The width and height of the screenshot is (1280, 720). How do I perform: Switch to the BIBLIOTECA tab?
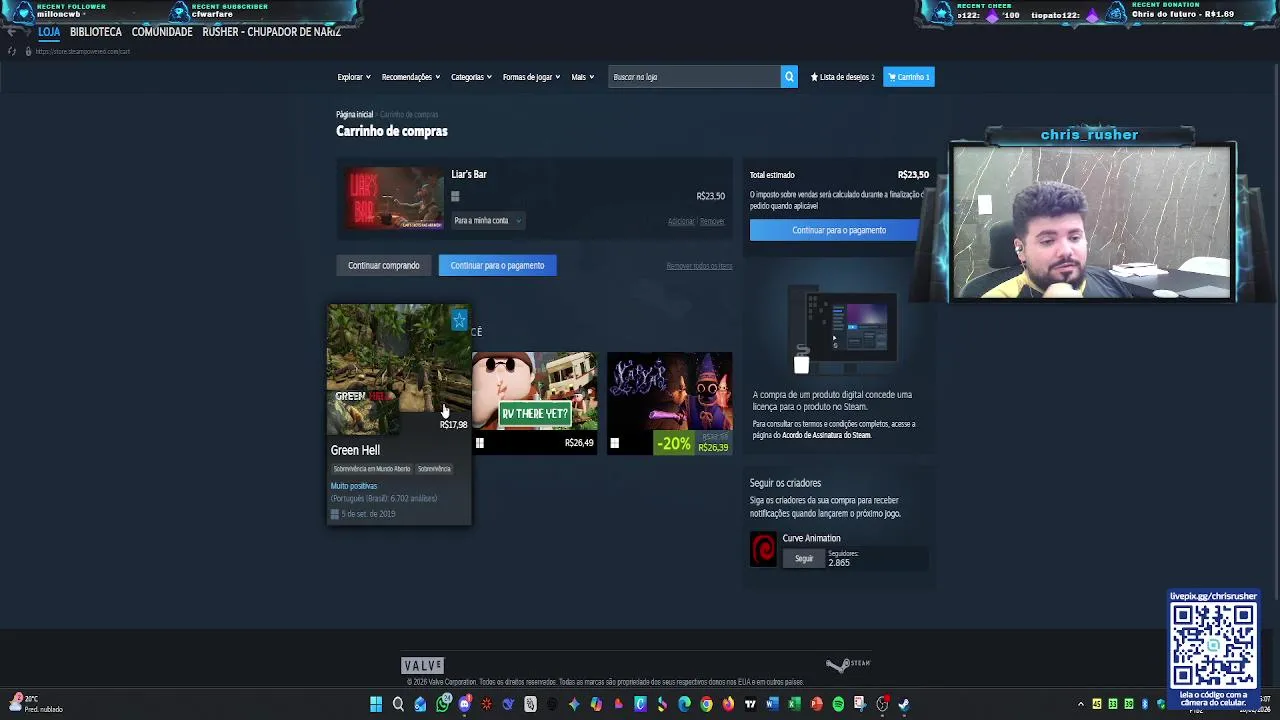pyautogui.click(x=96, y=32)
